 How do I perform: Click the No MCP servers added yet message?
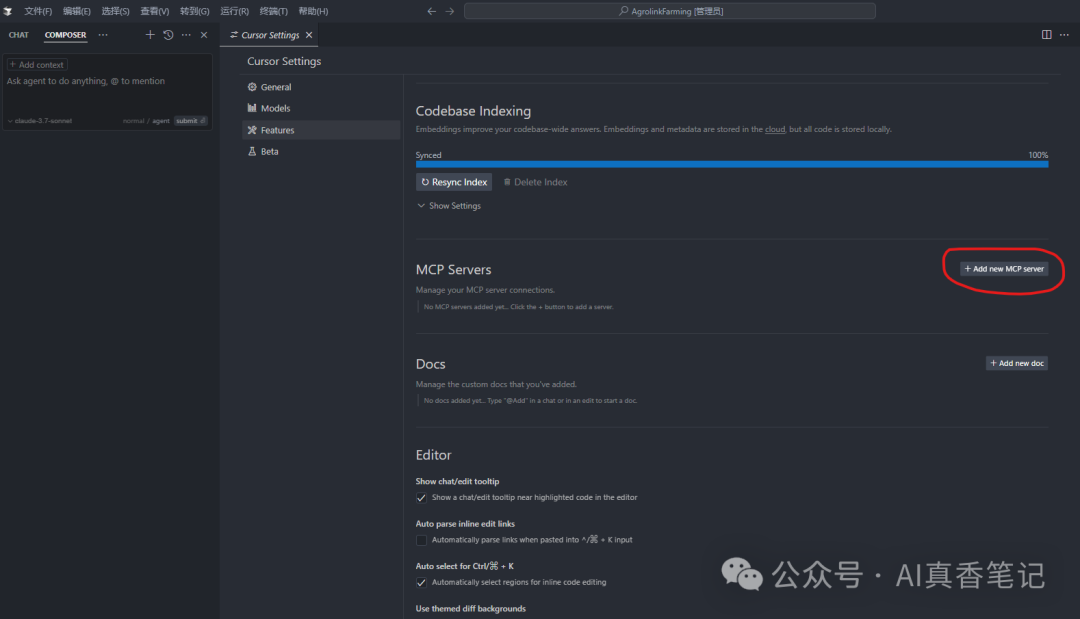click(518, 307)
